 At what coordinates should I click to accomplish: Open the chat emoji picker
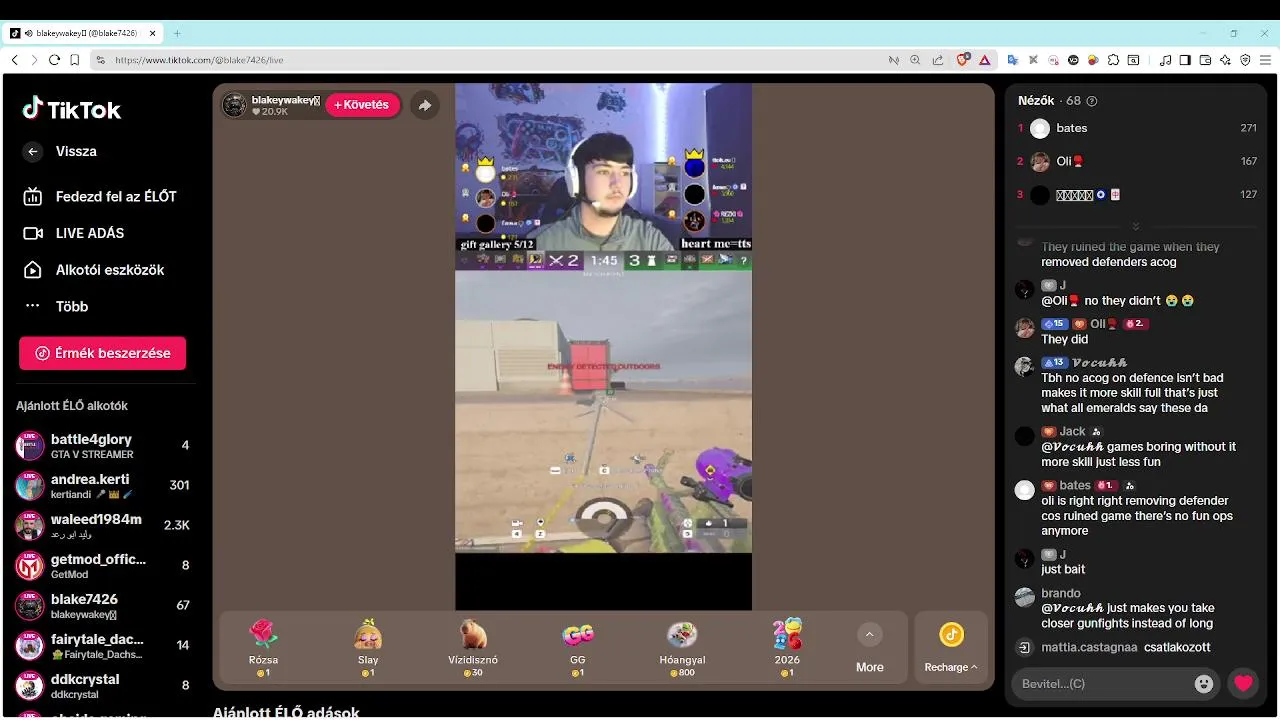pos(1204,684)
